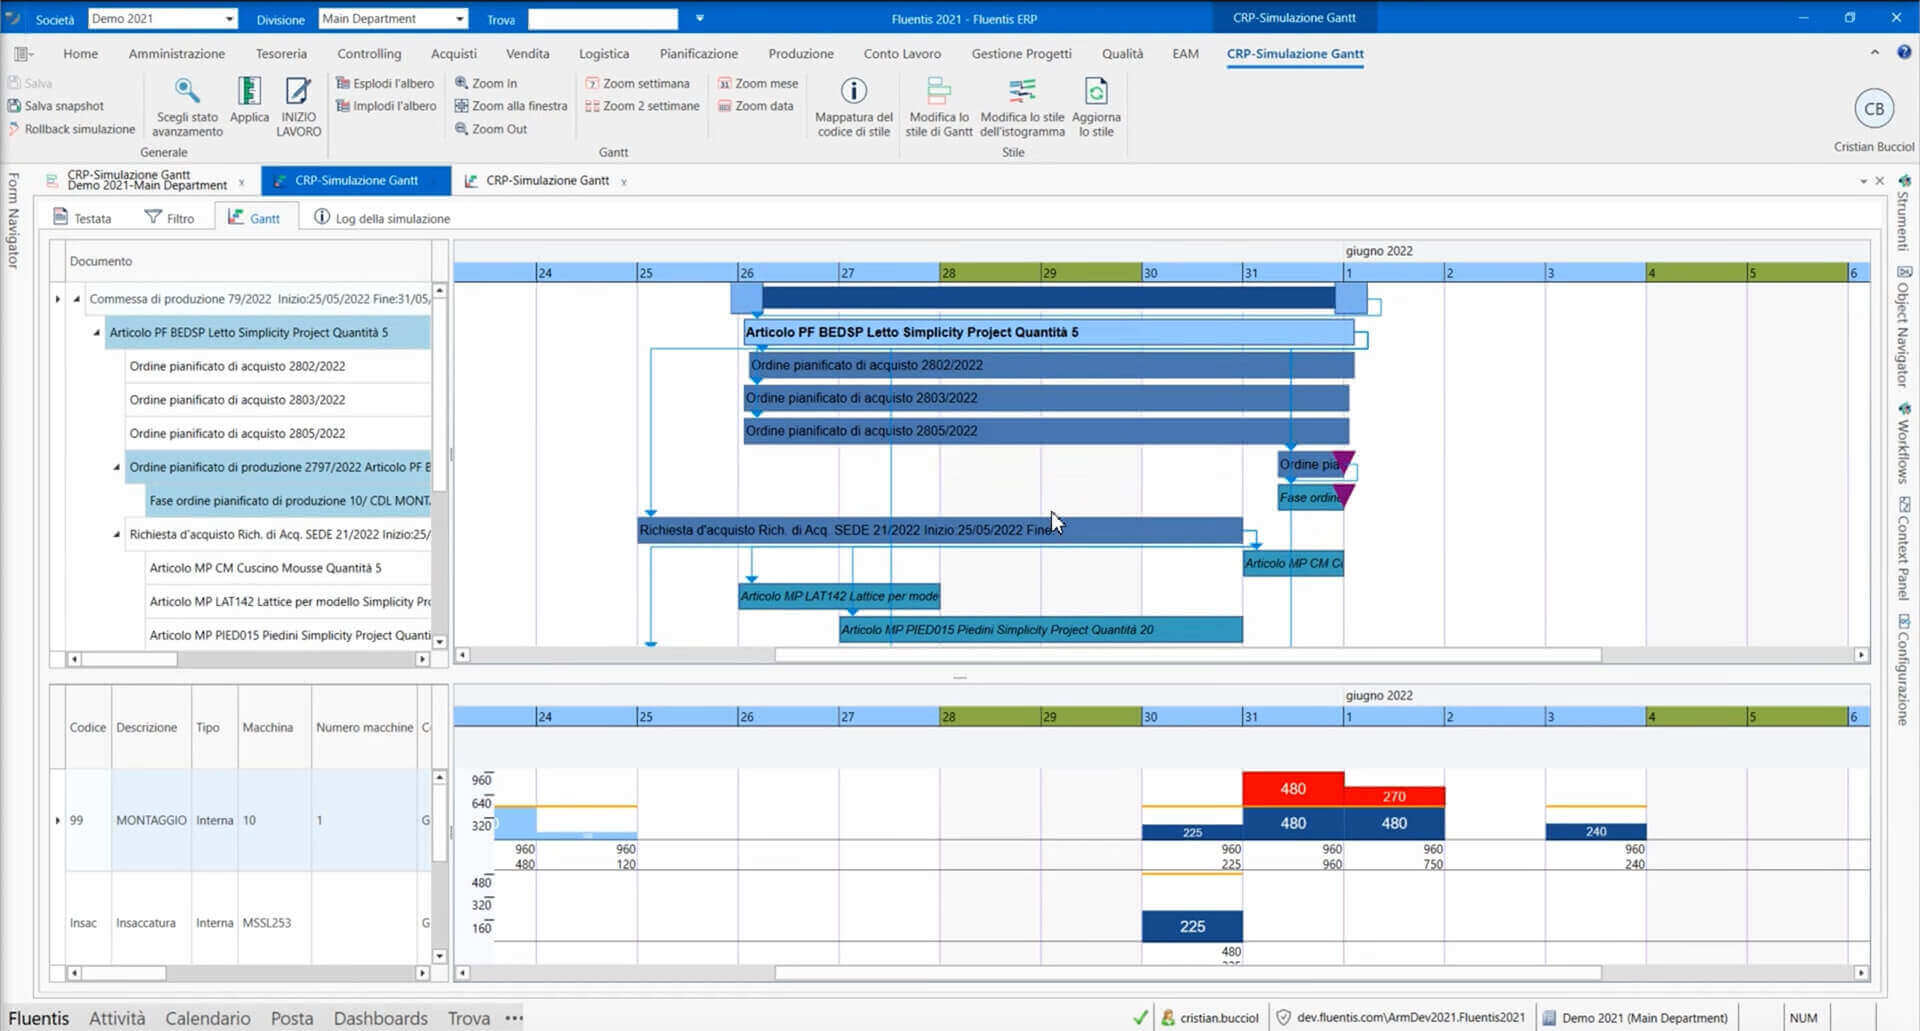Click the red 480 overload histogram bar
Screen dimensions: 1920x1031
tap(1293, 789)
